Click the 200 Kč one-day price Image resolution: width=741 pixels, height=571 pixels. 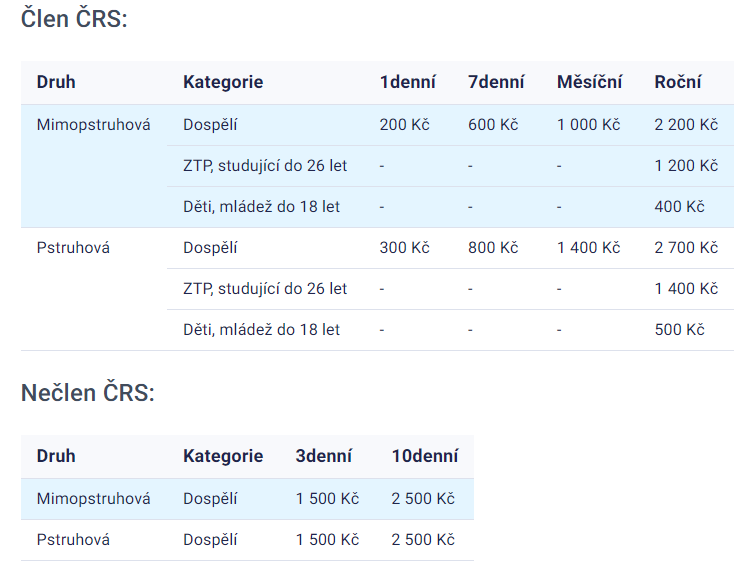[x=404, y=125]
